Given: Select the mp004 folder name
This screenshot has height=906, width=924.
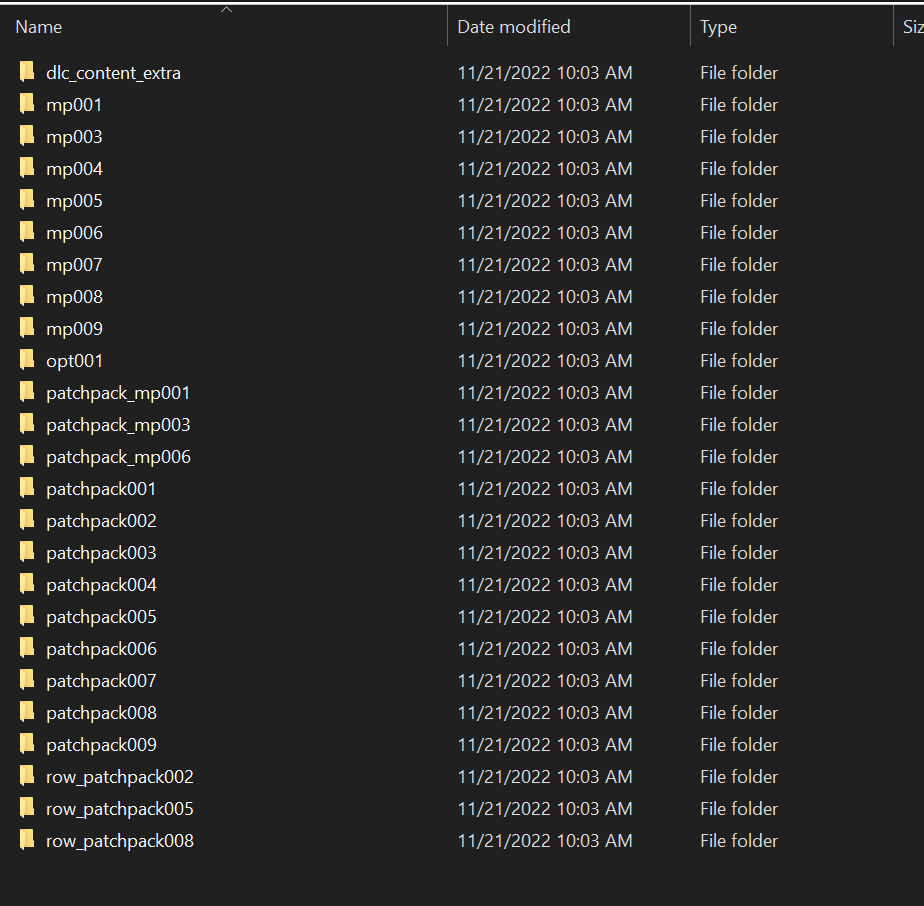Looking at the screenshot, I should (74, 169).
